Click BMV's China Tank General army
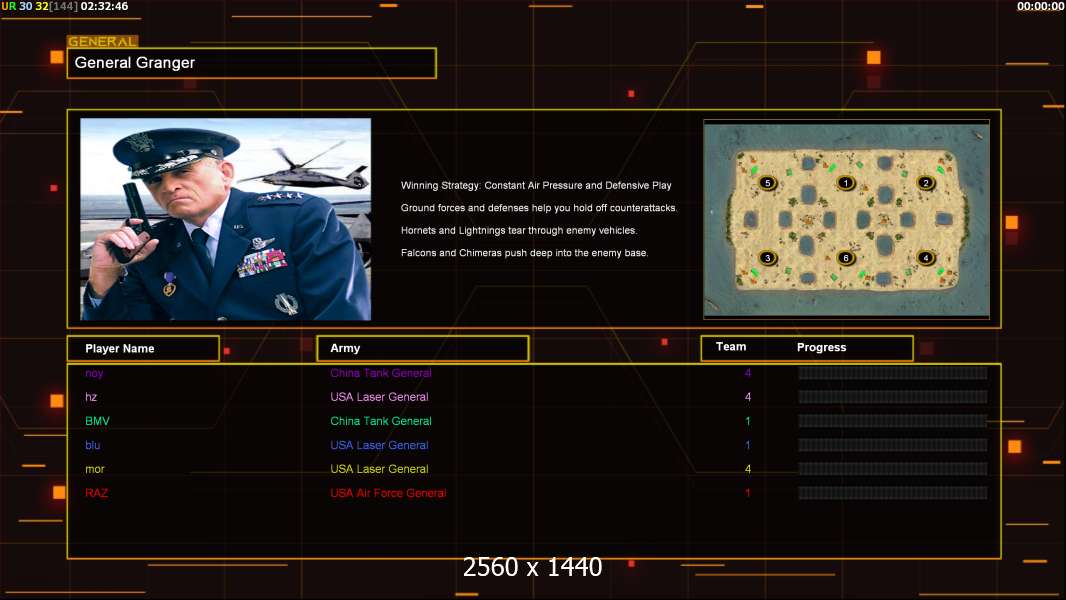This screenshot has width=1066, height=600. 381,421
